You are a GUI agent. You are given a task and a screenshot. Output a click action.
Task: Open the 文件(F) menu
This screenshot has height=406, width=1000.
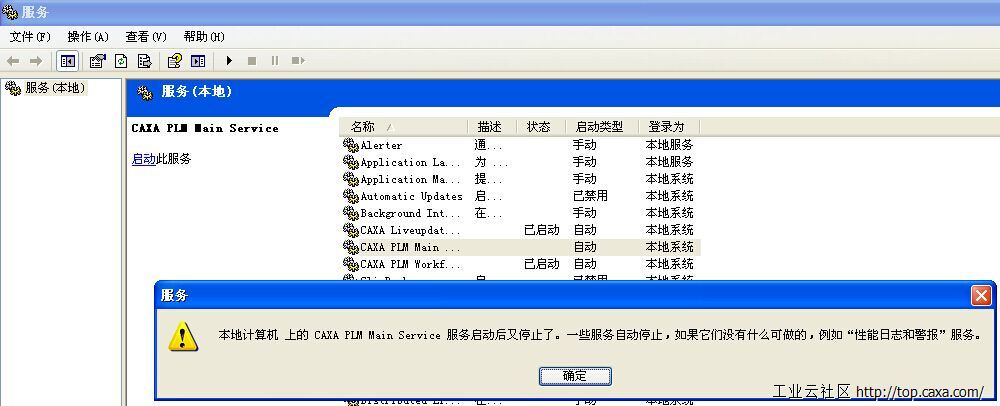click(x=30, y=37)
